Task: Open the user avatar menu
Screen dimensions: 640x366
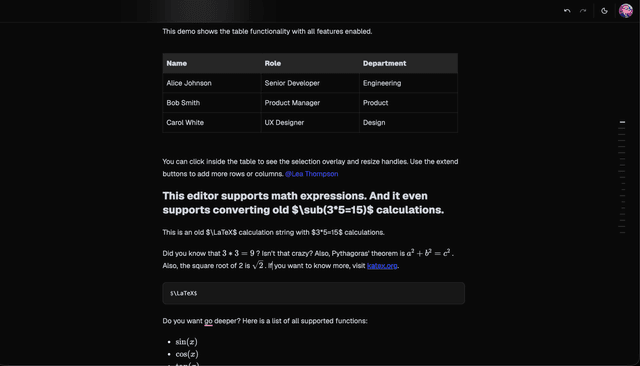Action: pos(626,11)
